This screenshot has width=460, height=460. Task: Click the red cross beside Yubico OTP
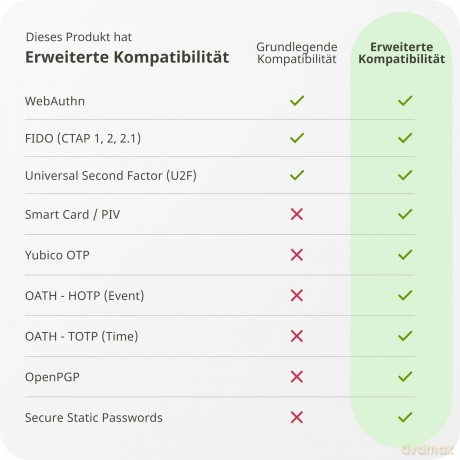(297, 255)
